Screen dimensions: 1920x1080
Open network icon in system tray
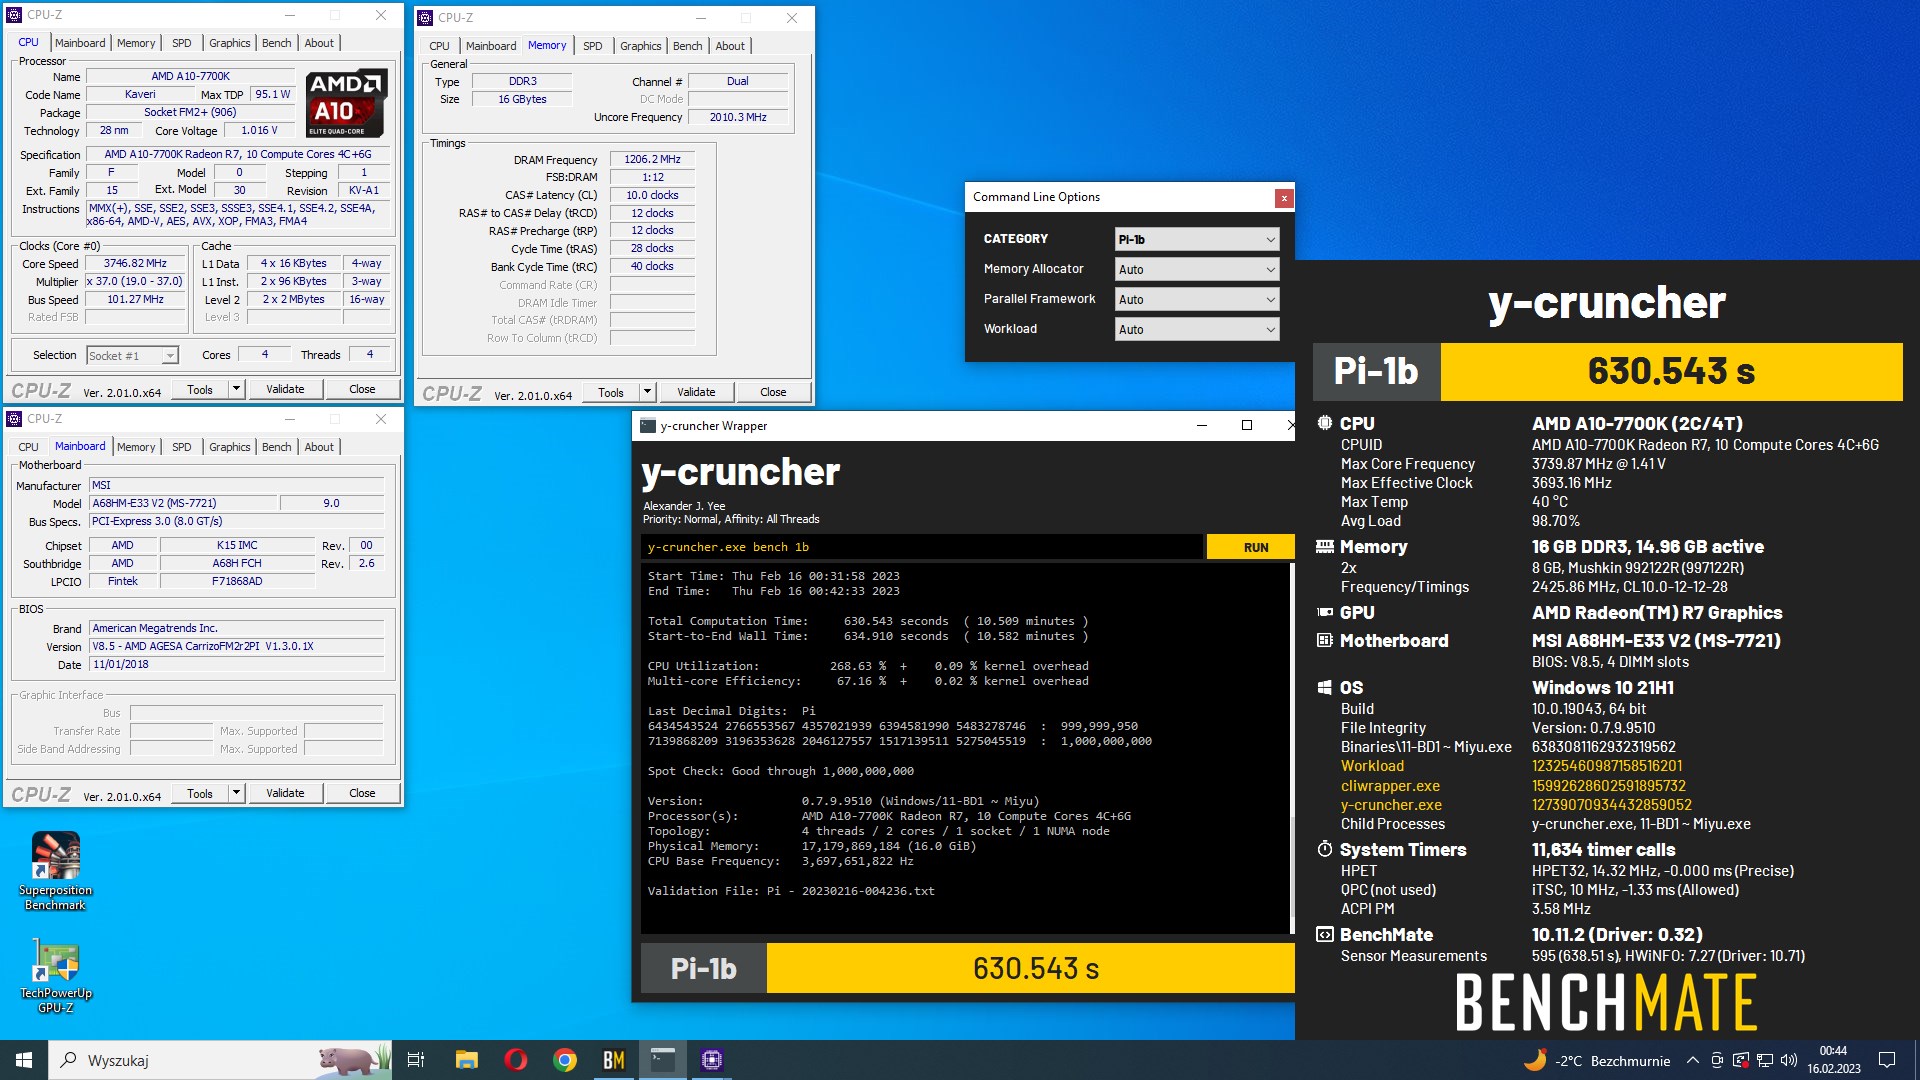1765,1061
